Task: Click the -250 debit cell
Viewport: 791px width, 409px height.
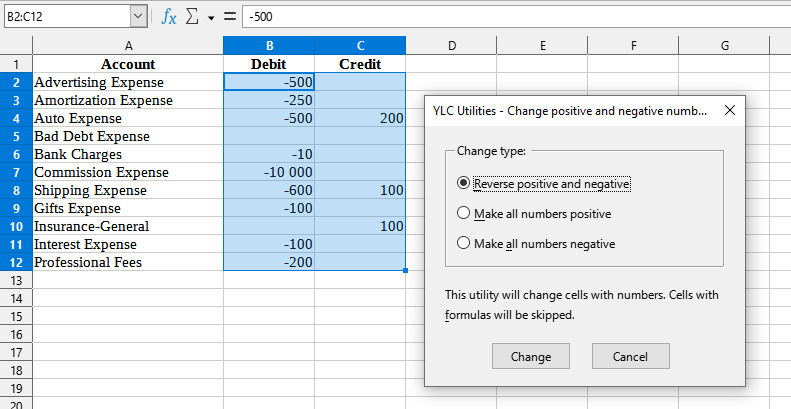Action: (x=269, y=100)
